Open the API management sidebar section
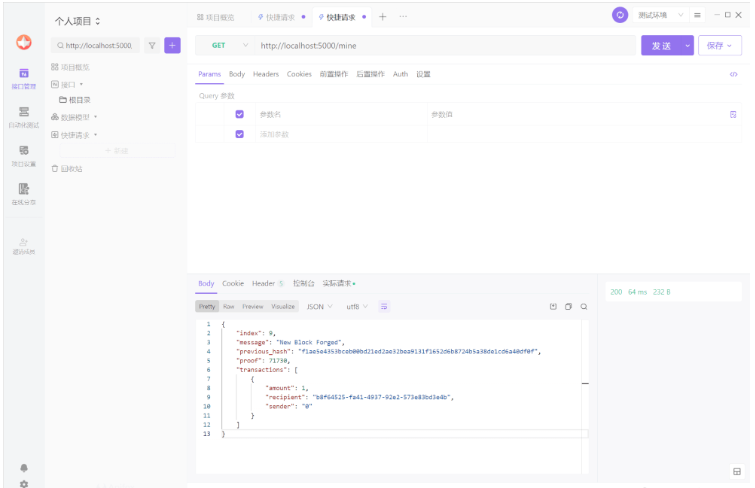This screenshot has width=755, height=488. pyautogui.click(x=24, y=79)
